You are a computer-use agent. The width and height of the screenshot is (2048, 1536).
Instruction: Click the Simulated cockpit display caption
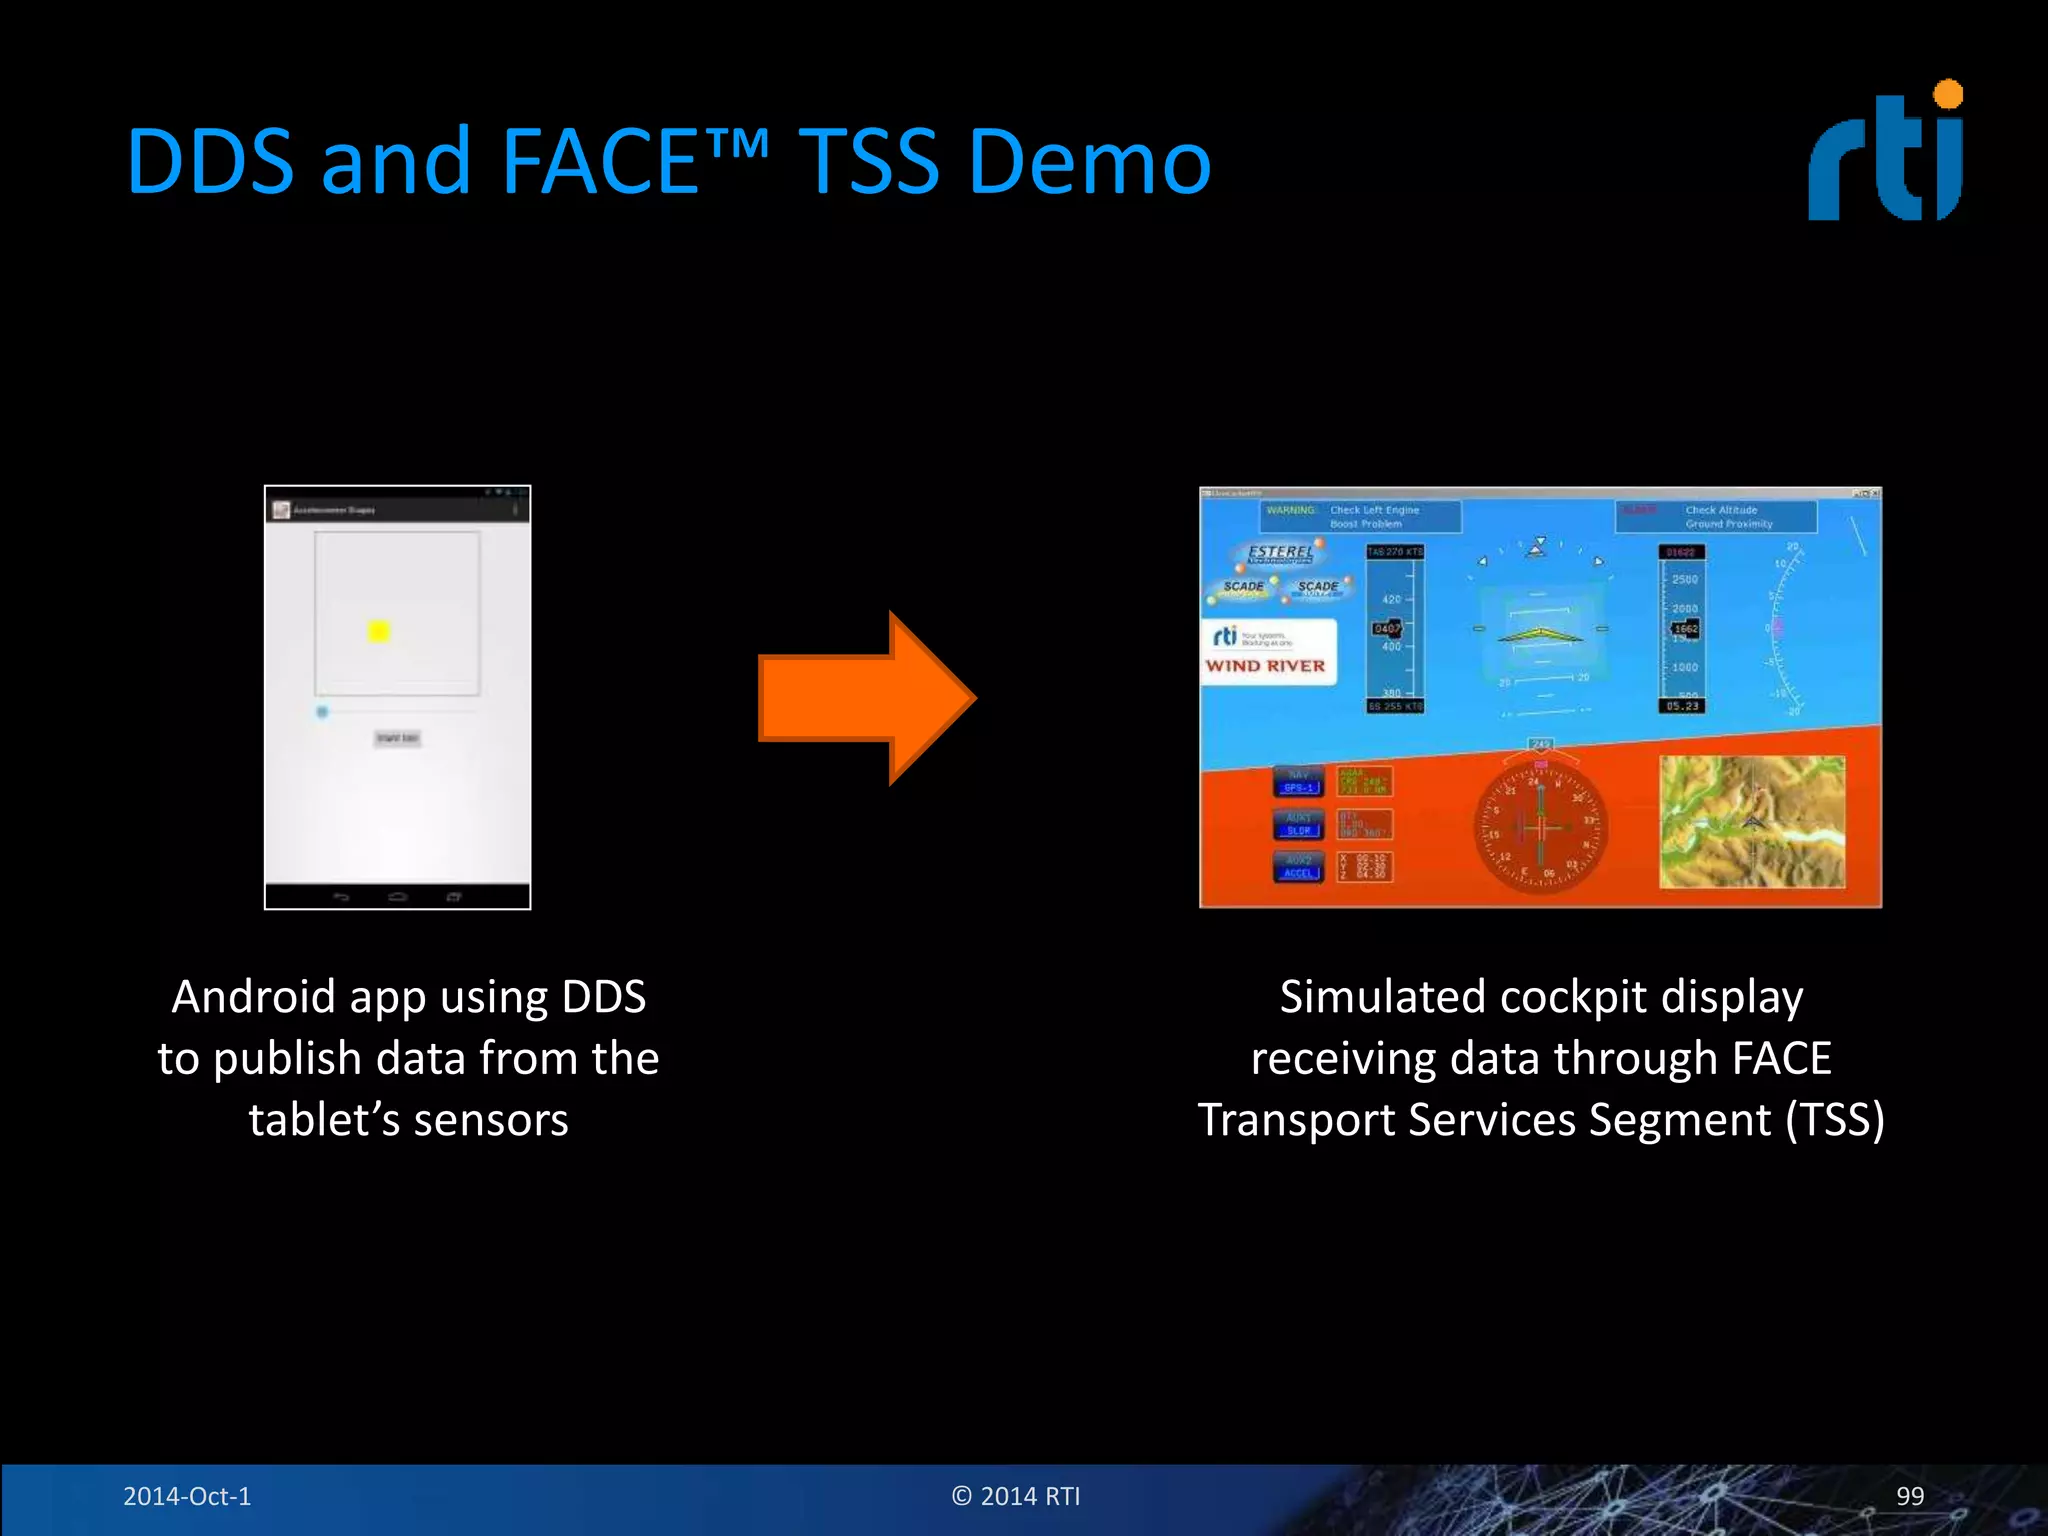tap(1541, 1058)
